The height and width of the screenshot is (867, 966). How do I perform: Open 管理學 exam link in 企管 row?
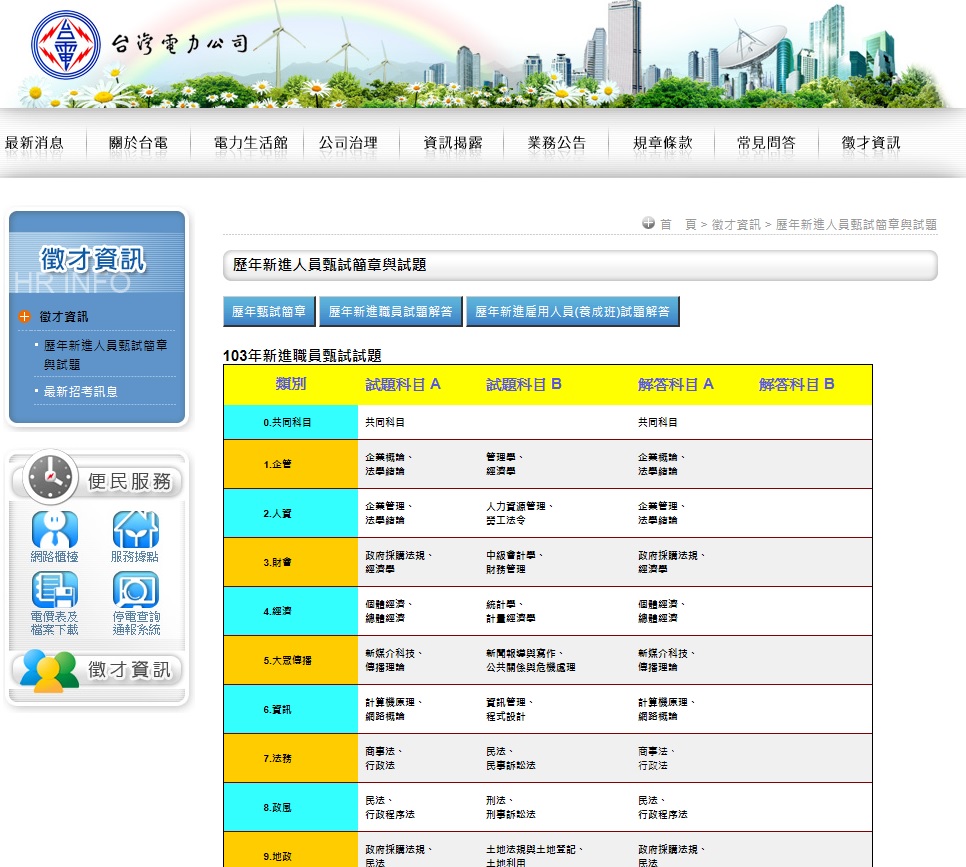coord(503,457)
